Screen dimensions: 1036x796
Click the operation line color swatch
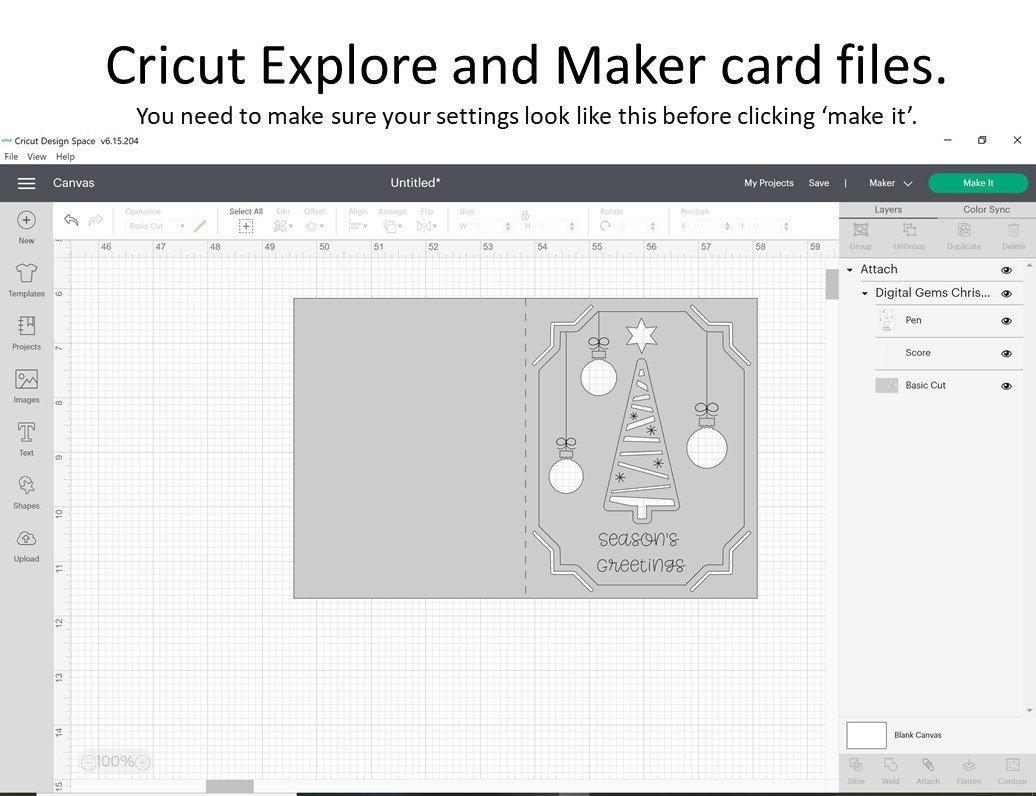pos(200,226)
